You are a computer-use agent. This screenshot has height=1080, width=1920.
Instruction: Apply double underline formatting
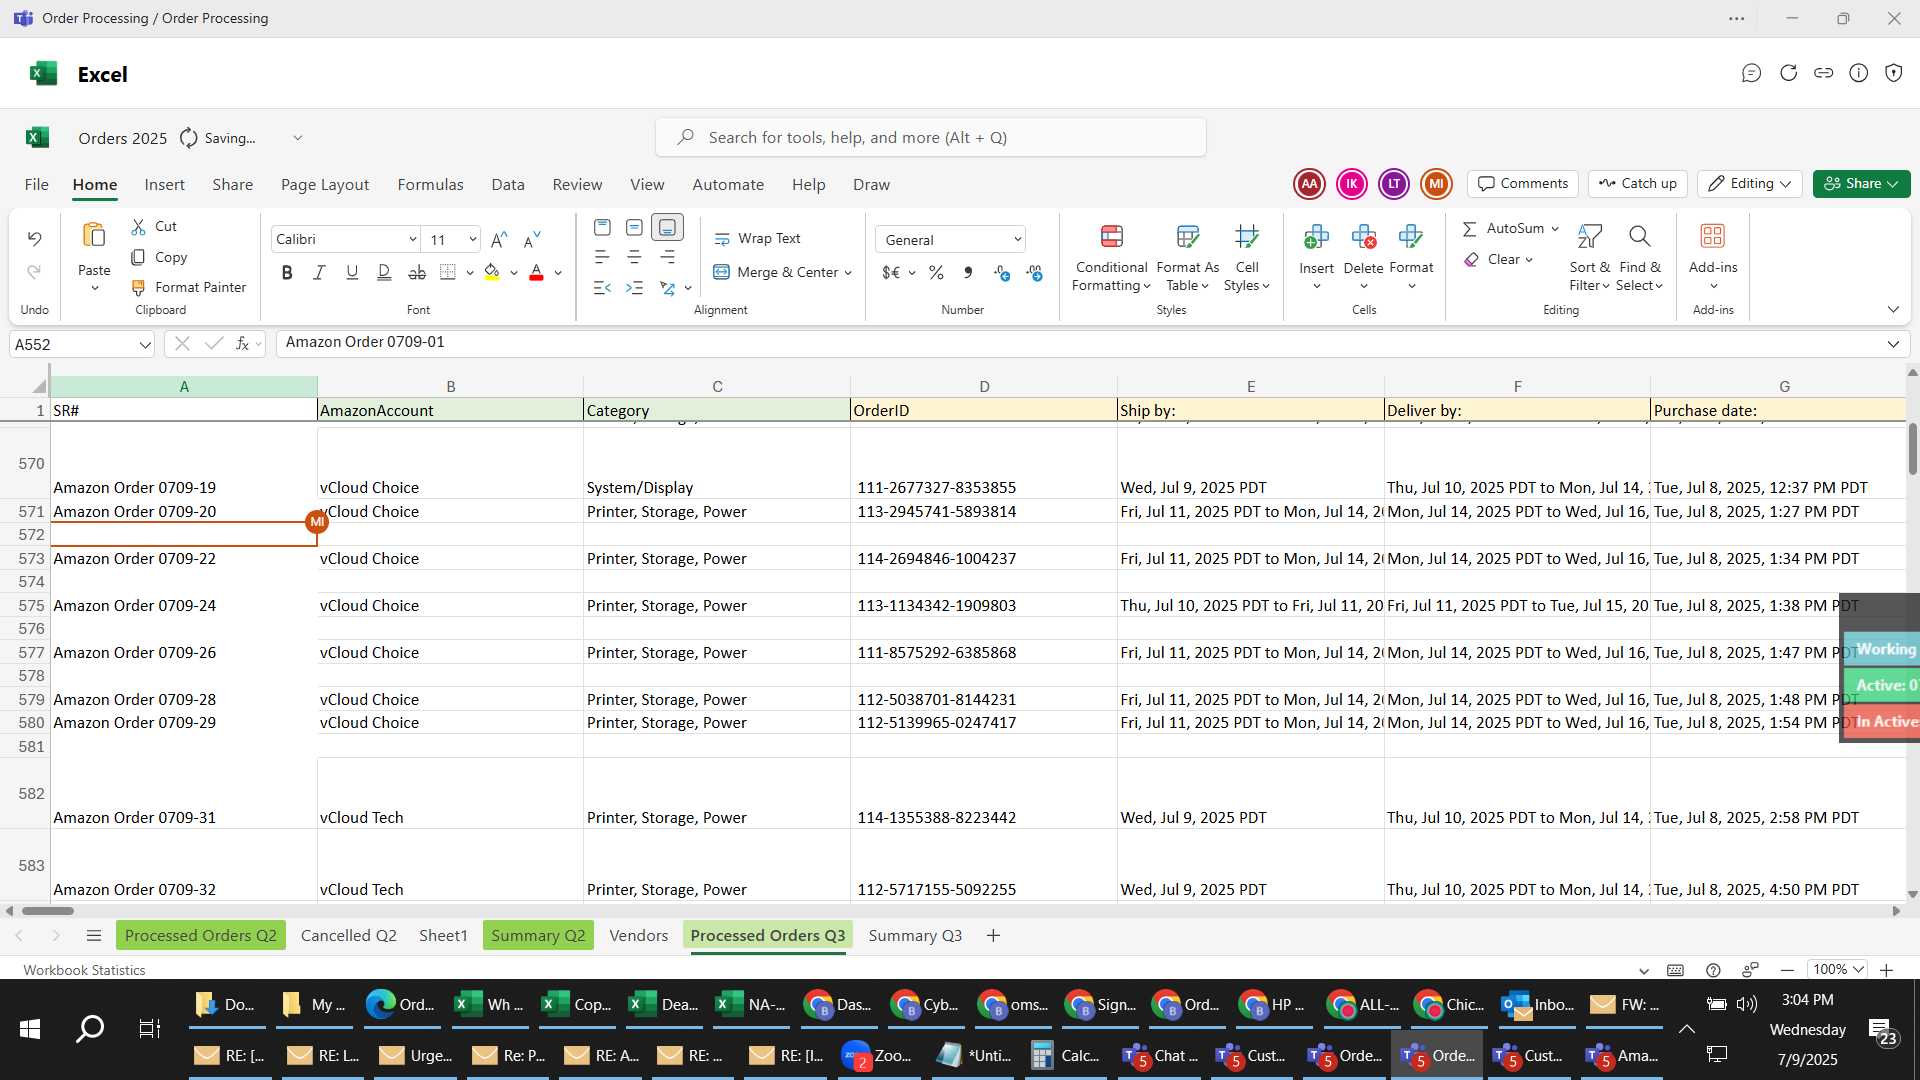384,273
